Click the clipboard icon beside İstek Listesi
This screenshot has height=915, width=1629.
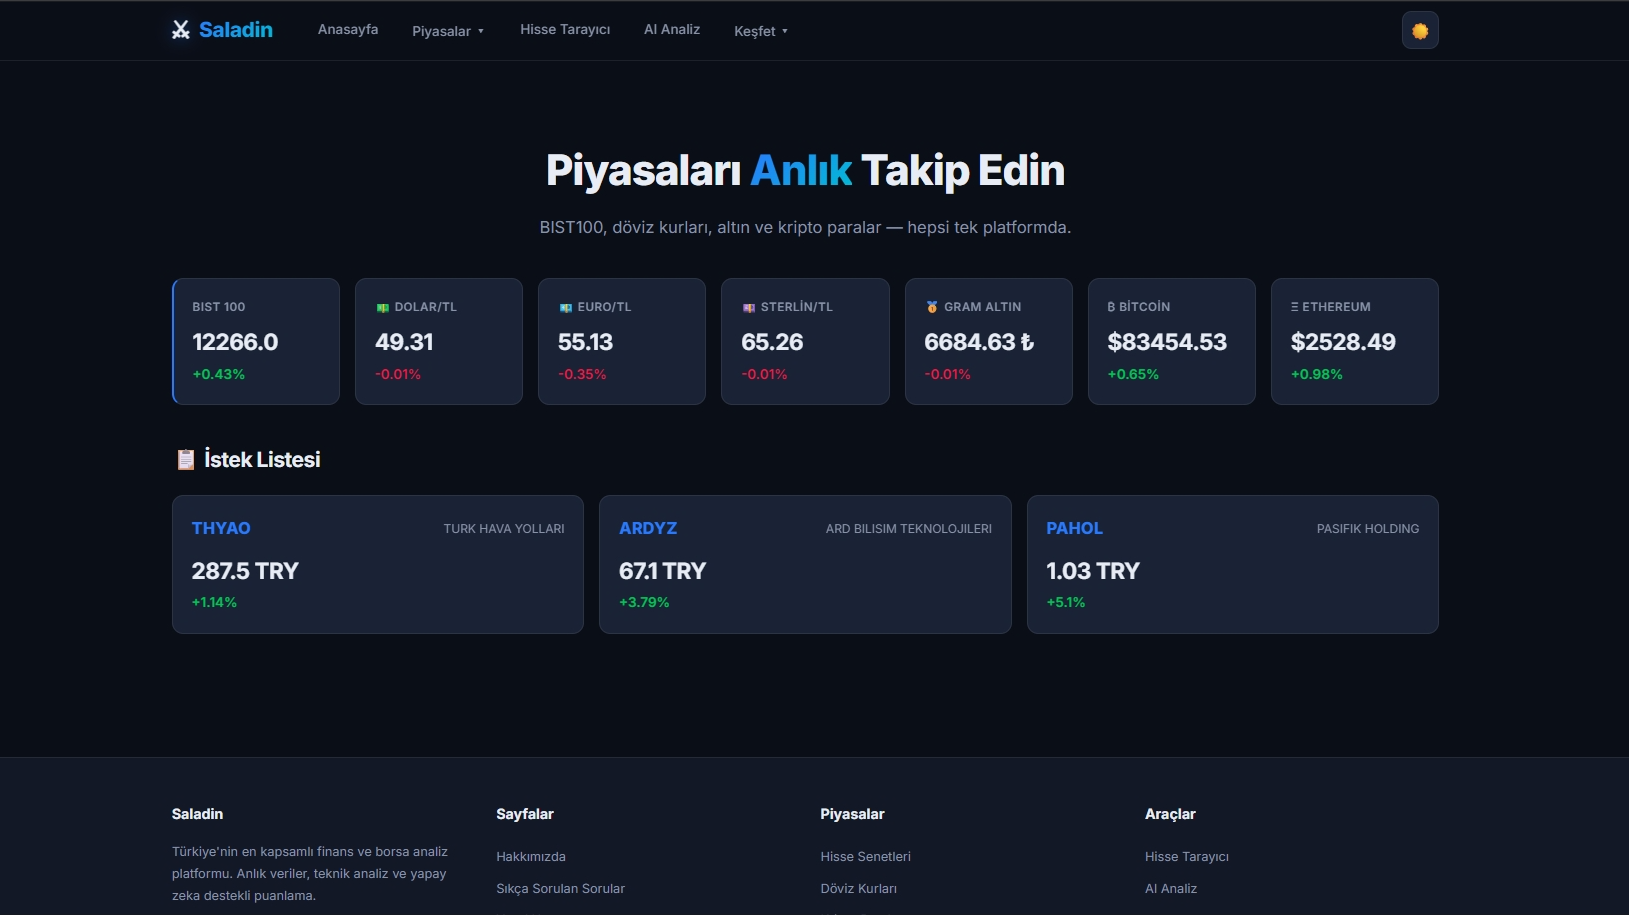[185, 459]
